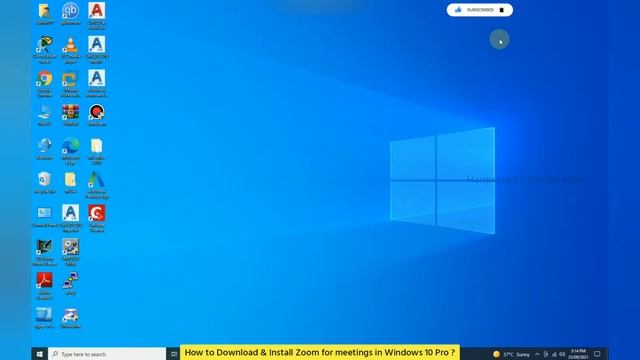Open the notification center icon
Image resolution: width=640 pixels, height=360 pixels.
coord(597,354)
